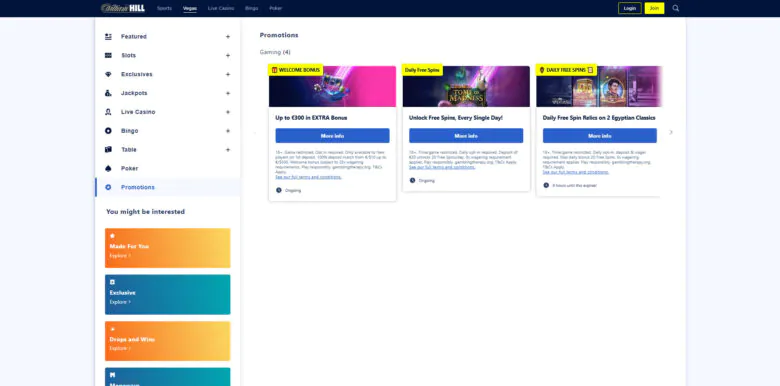This screenshot has width=780, height=386.
Task: Click clock icon on Unlock Free Spins card
Action: pos(412,181)
